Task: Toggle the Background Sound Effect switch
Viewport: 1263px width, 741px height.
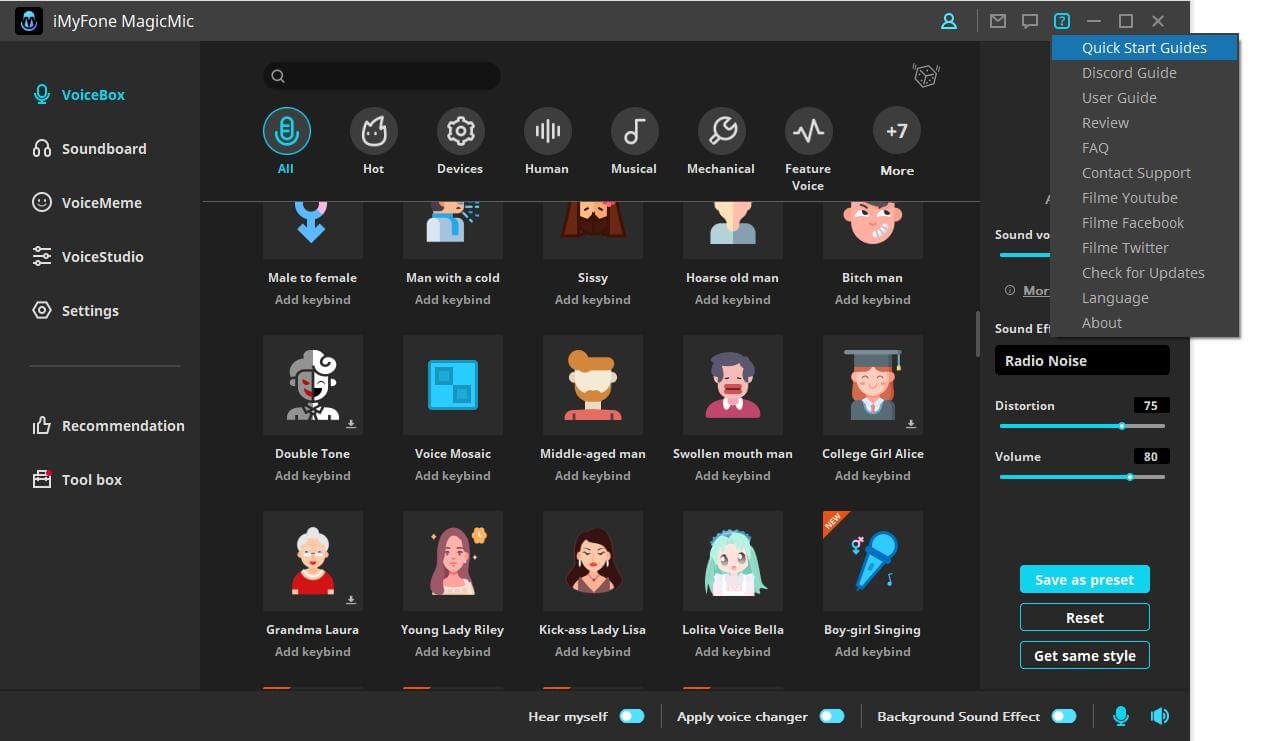Action: [x=1064, y=716]
